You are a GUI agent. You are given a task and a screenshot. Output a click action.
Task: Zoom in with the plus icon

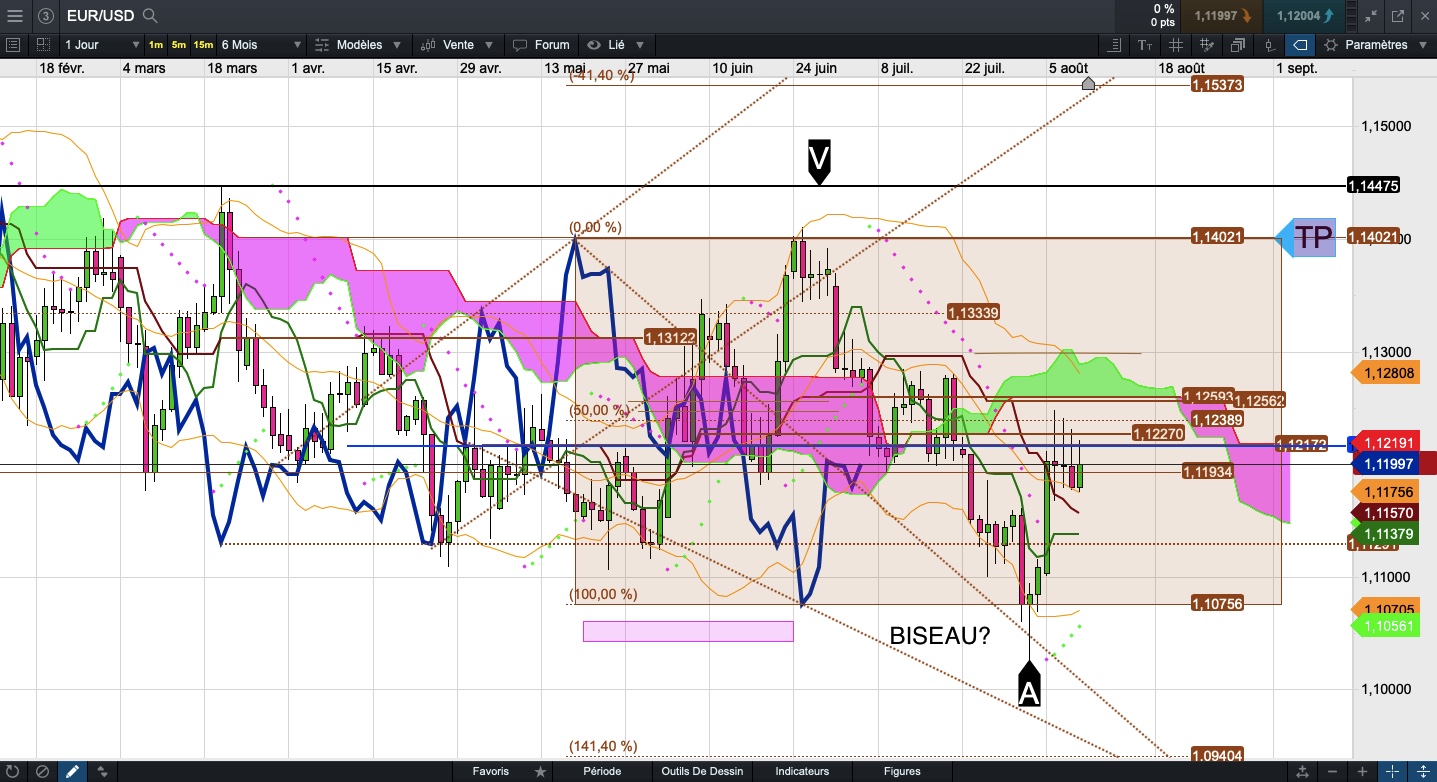pos(1362,771)
